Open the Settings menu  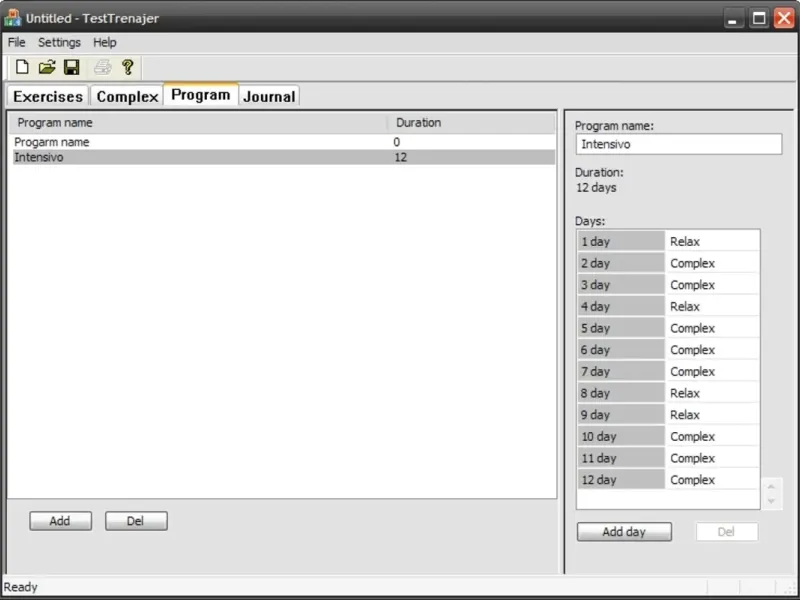(x=59, y=42)
